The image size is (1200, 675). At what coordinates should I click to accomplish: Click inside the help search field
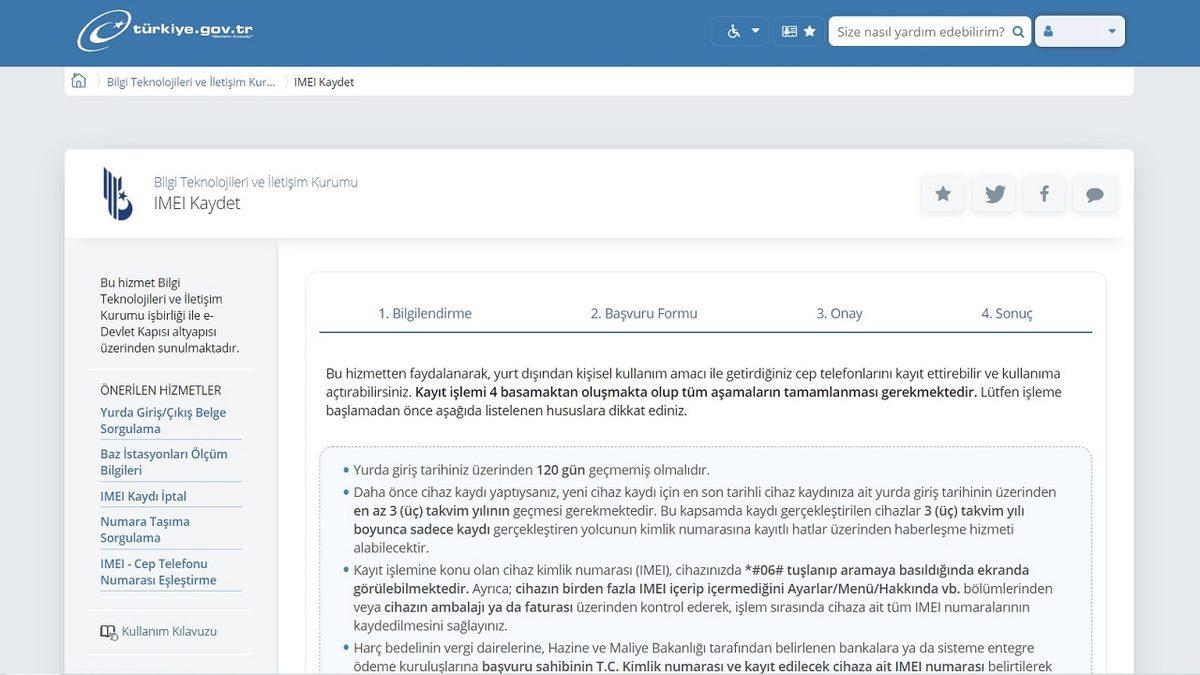[920, 30]
